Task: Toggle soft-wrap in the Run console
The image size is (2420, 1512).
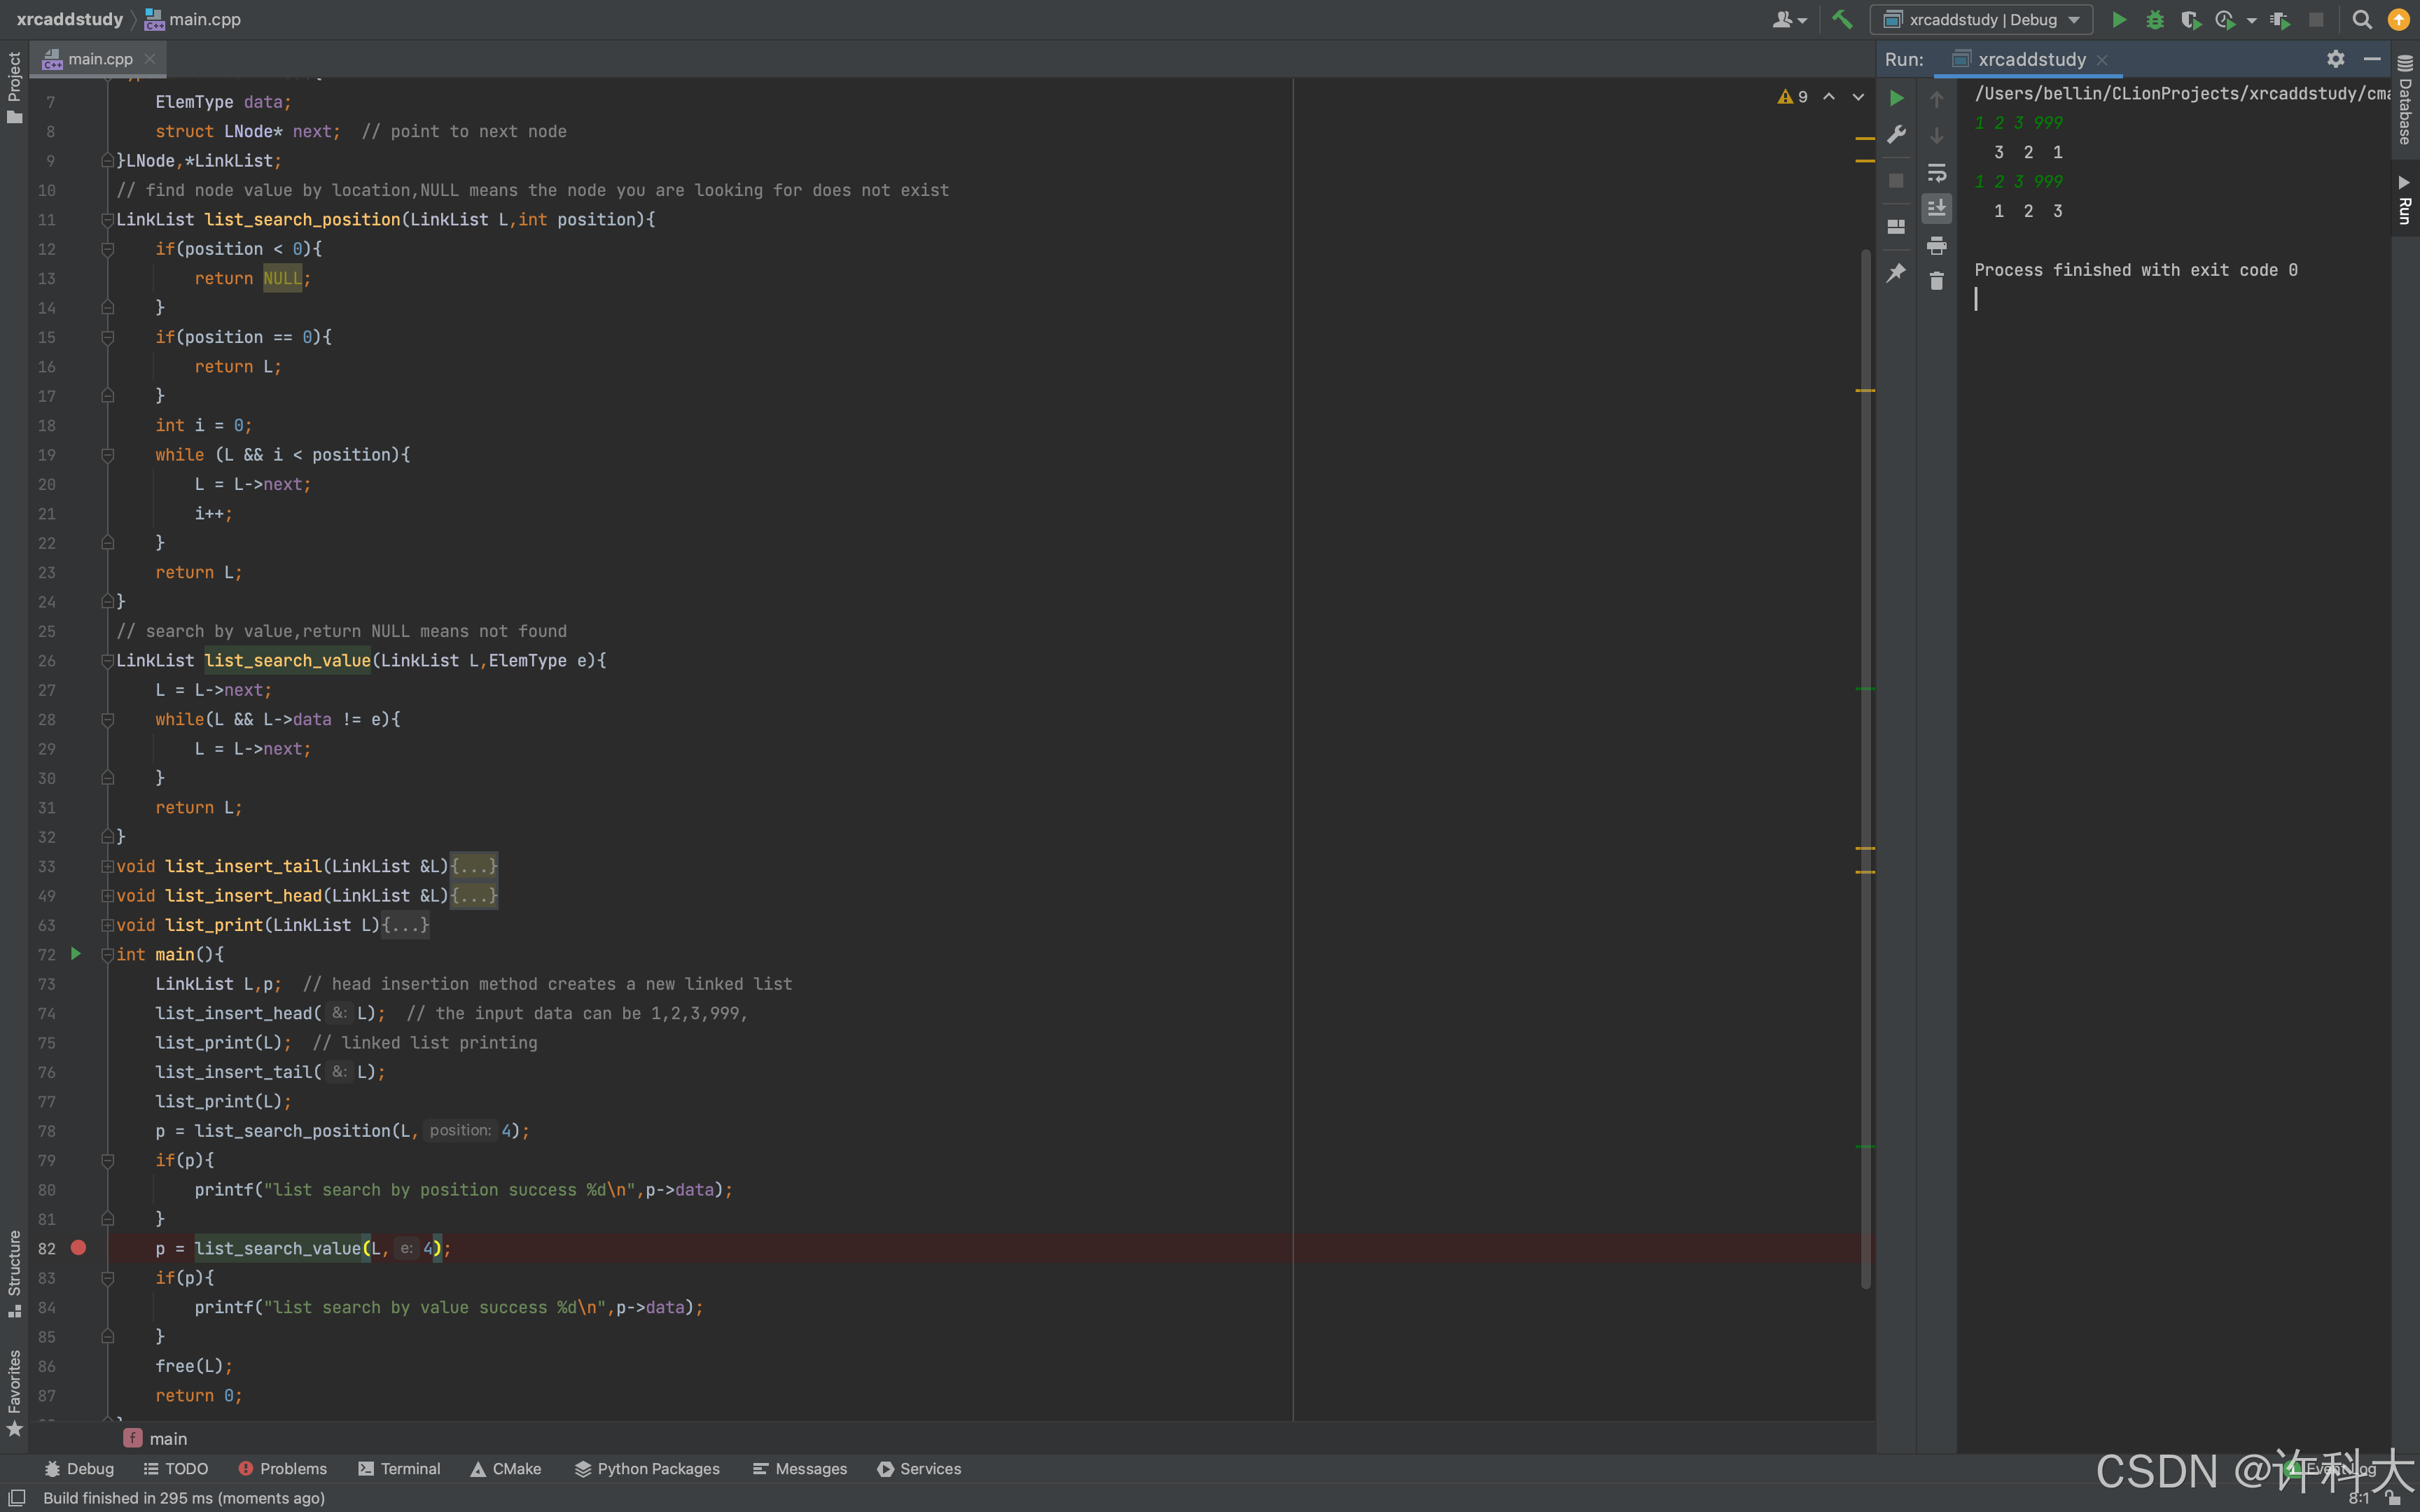Action: (1937, 172)
